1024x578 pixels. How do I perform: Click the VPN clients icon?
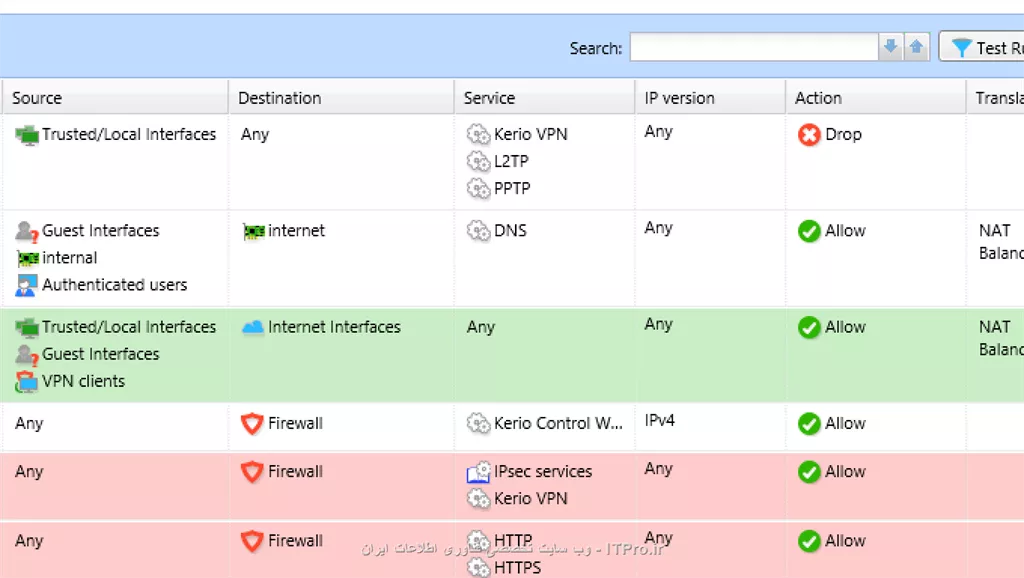point(27,382)
